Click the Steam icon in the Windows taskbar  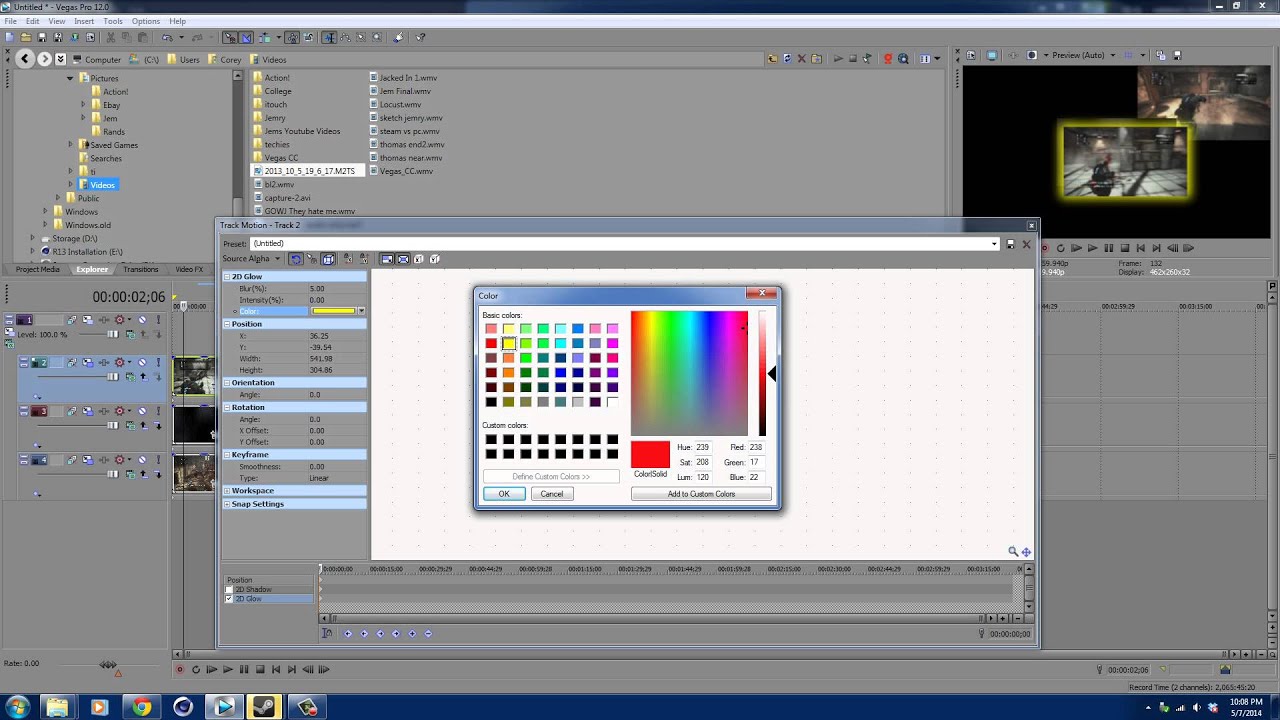[x=265, y=707]
